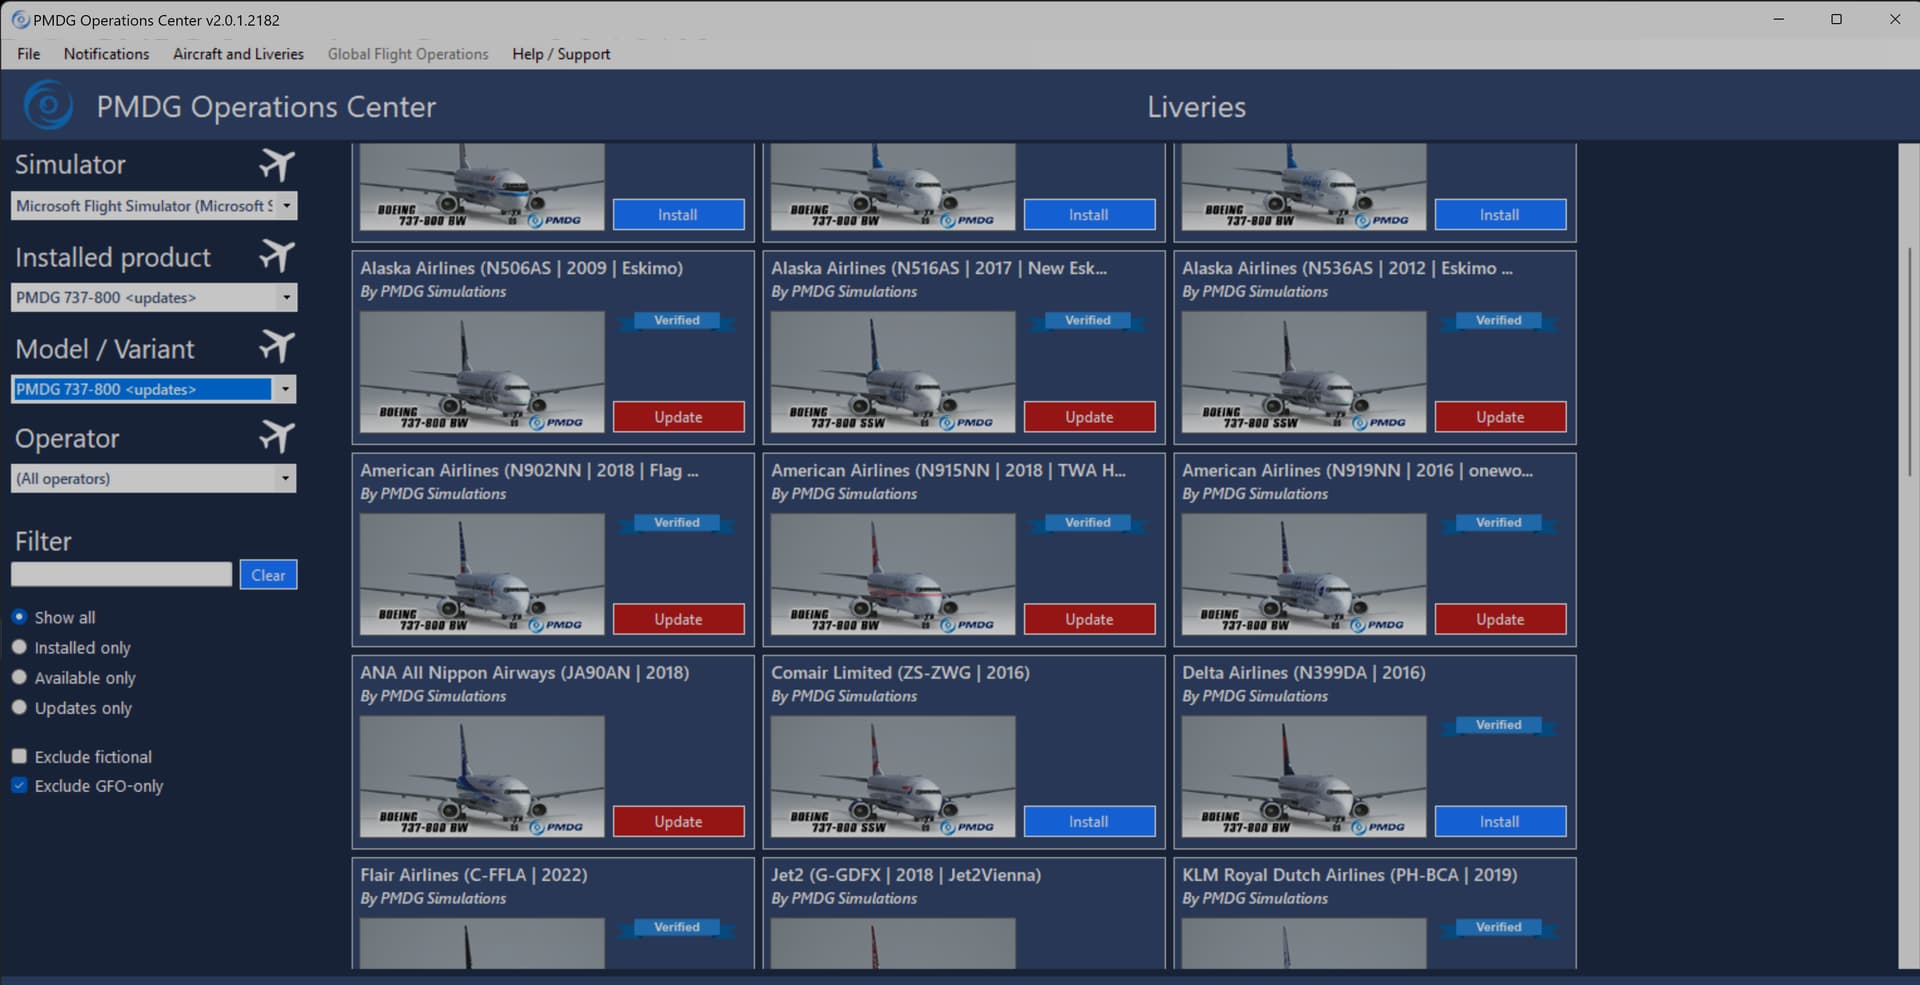
Task: Select the Updates only radio option
Action: click(x=19, y=708)
